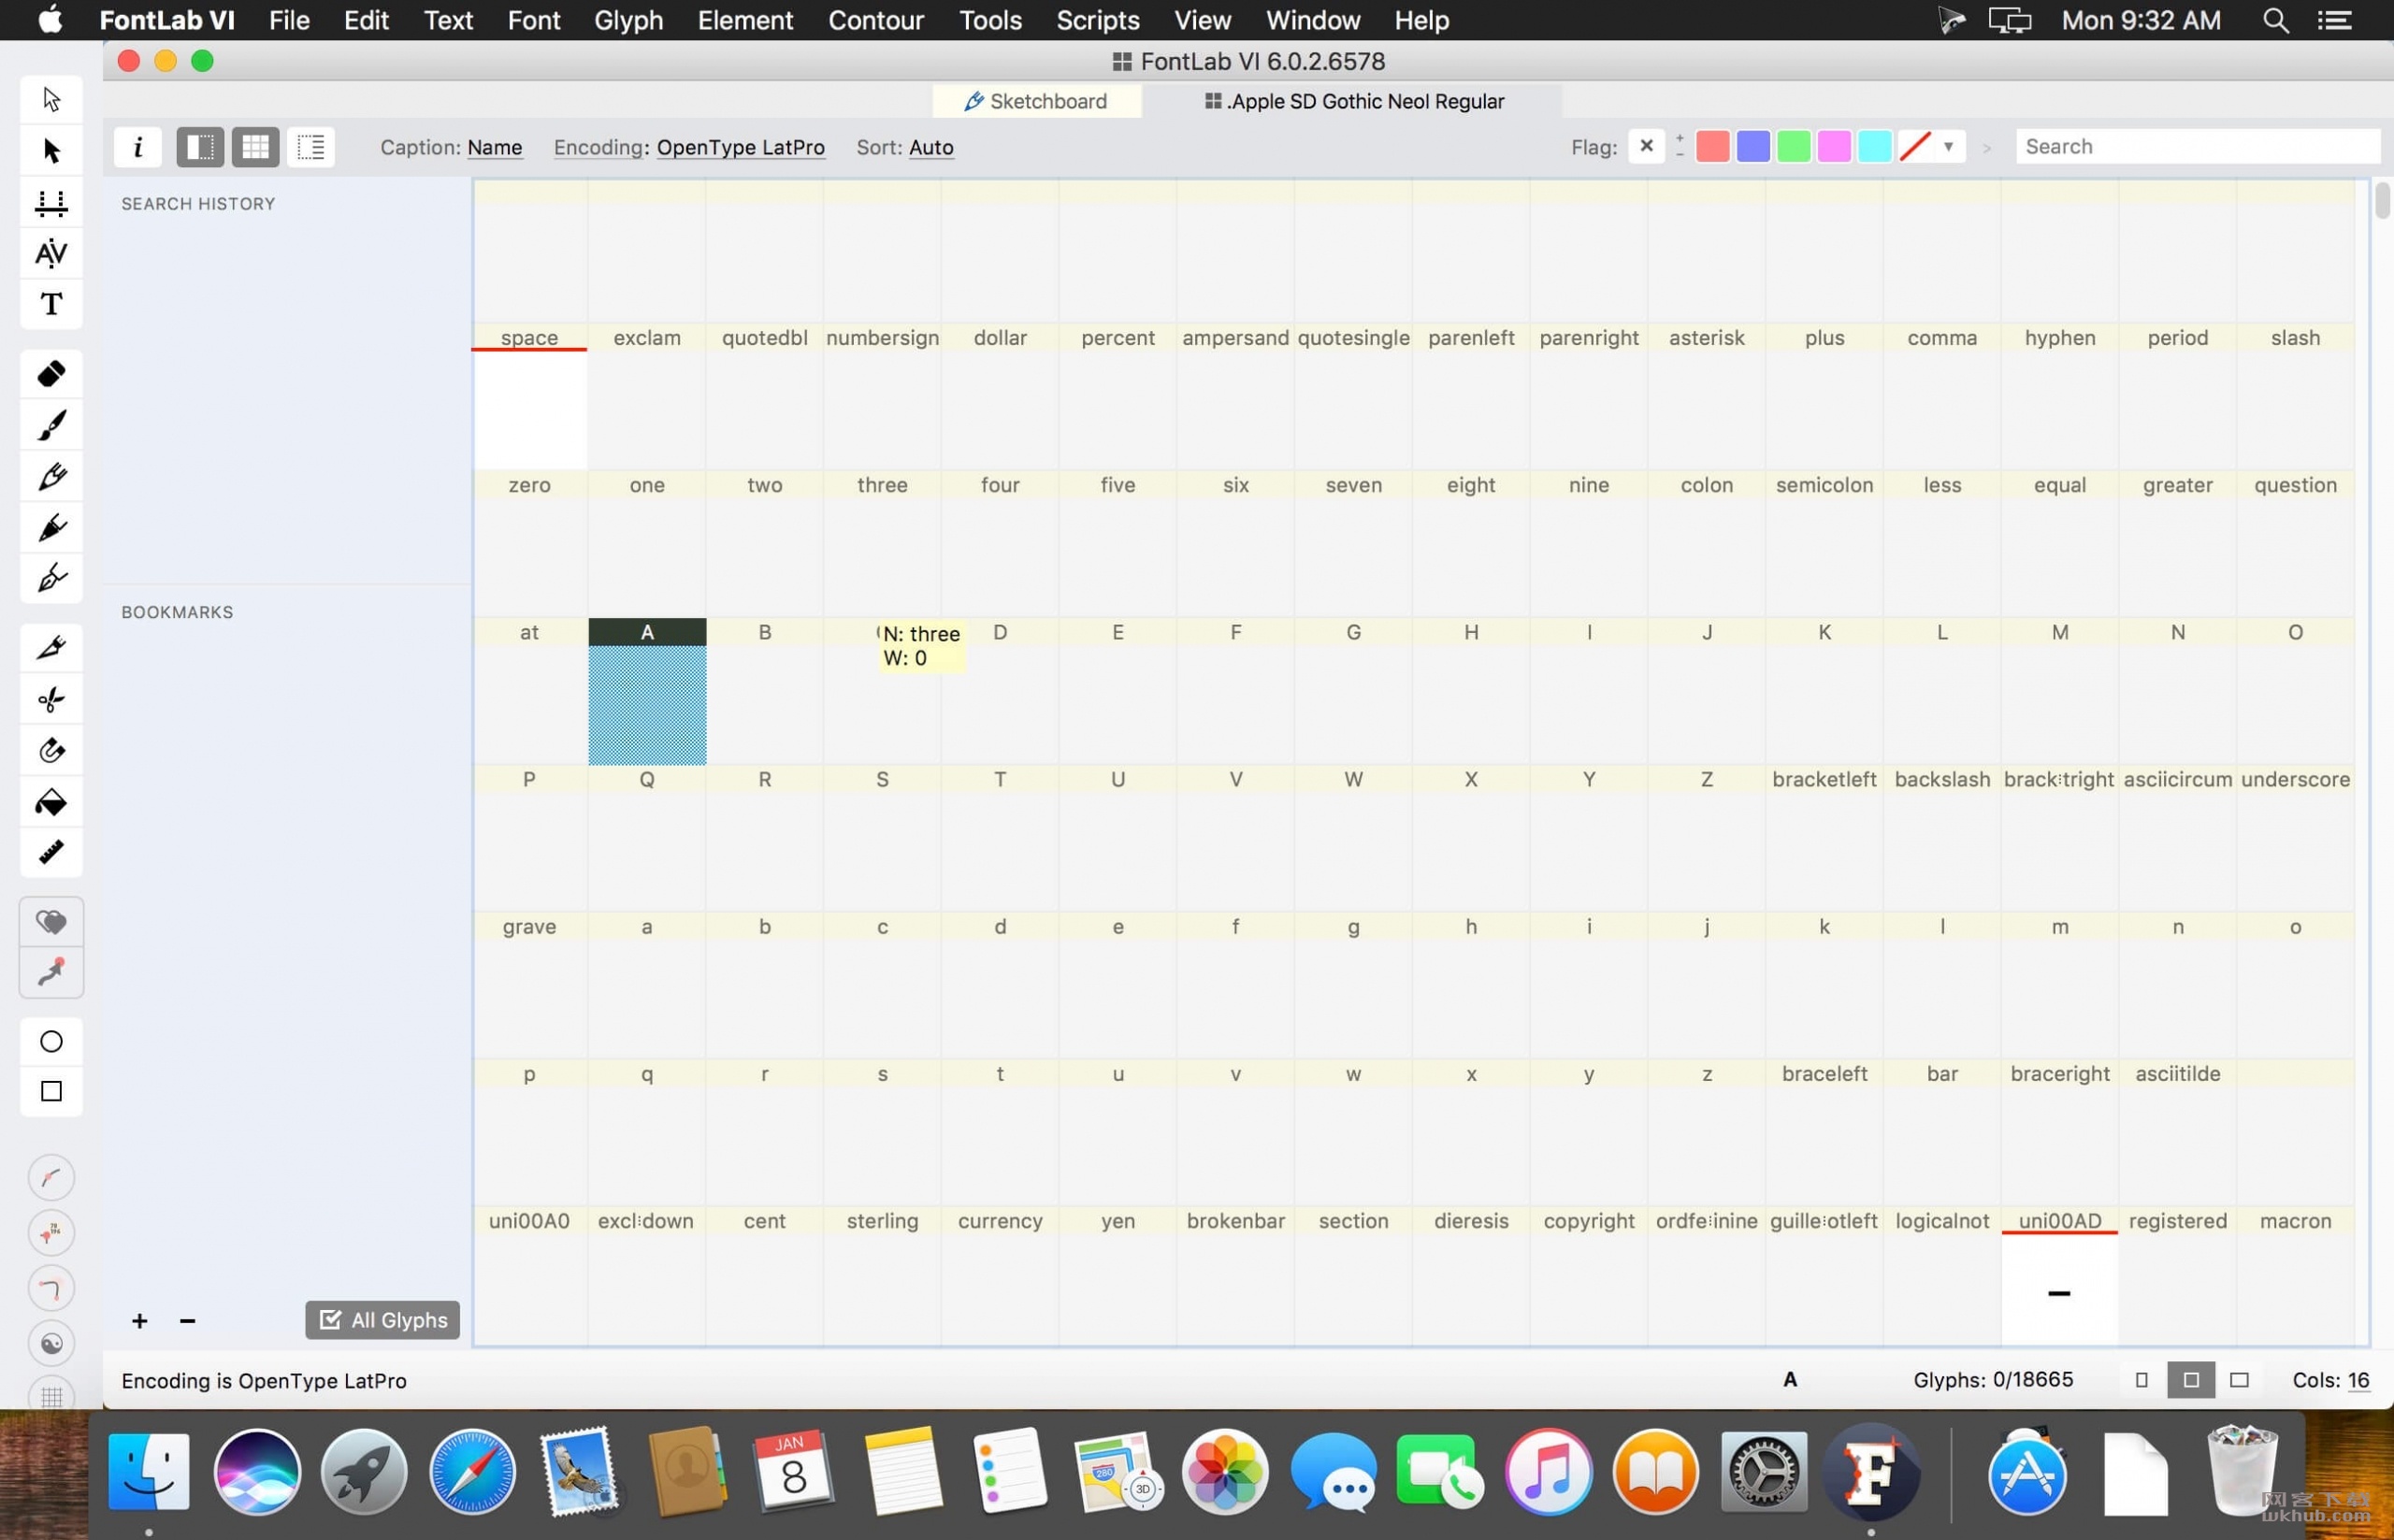Image resolution: width=2394 pixels, height=1540 pixels.
Task: Open the Tools menu
Action: click(990, 20)
